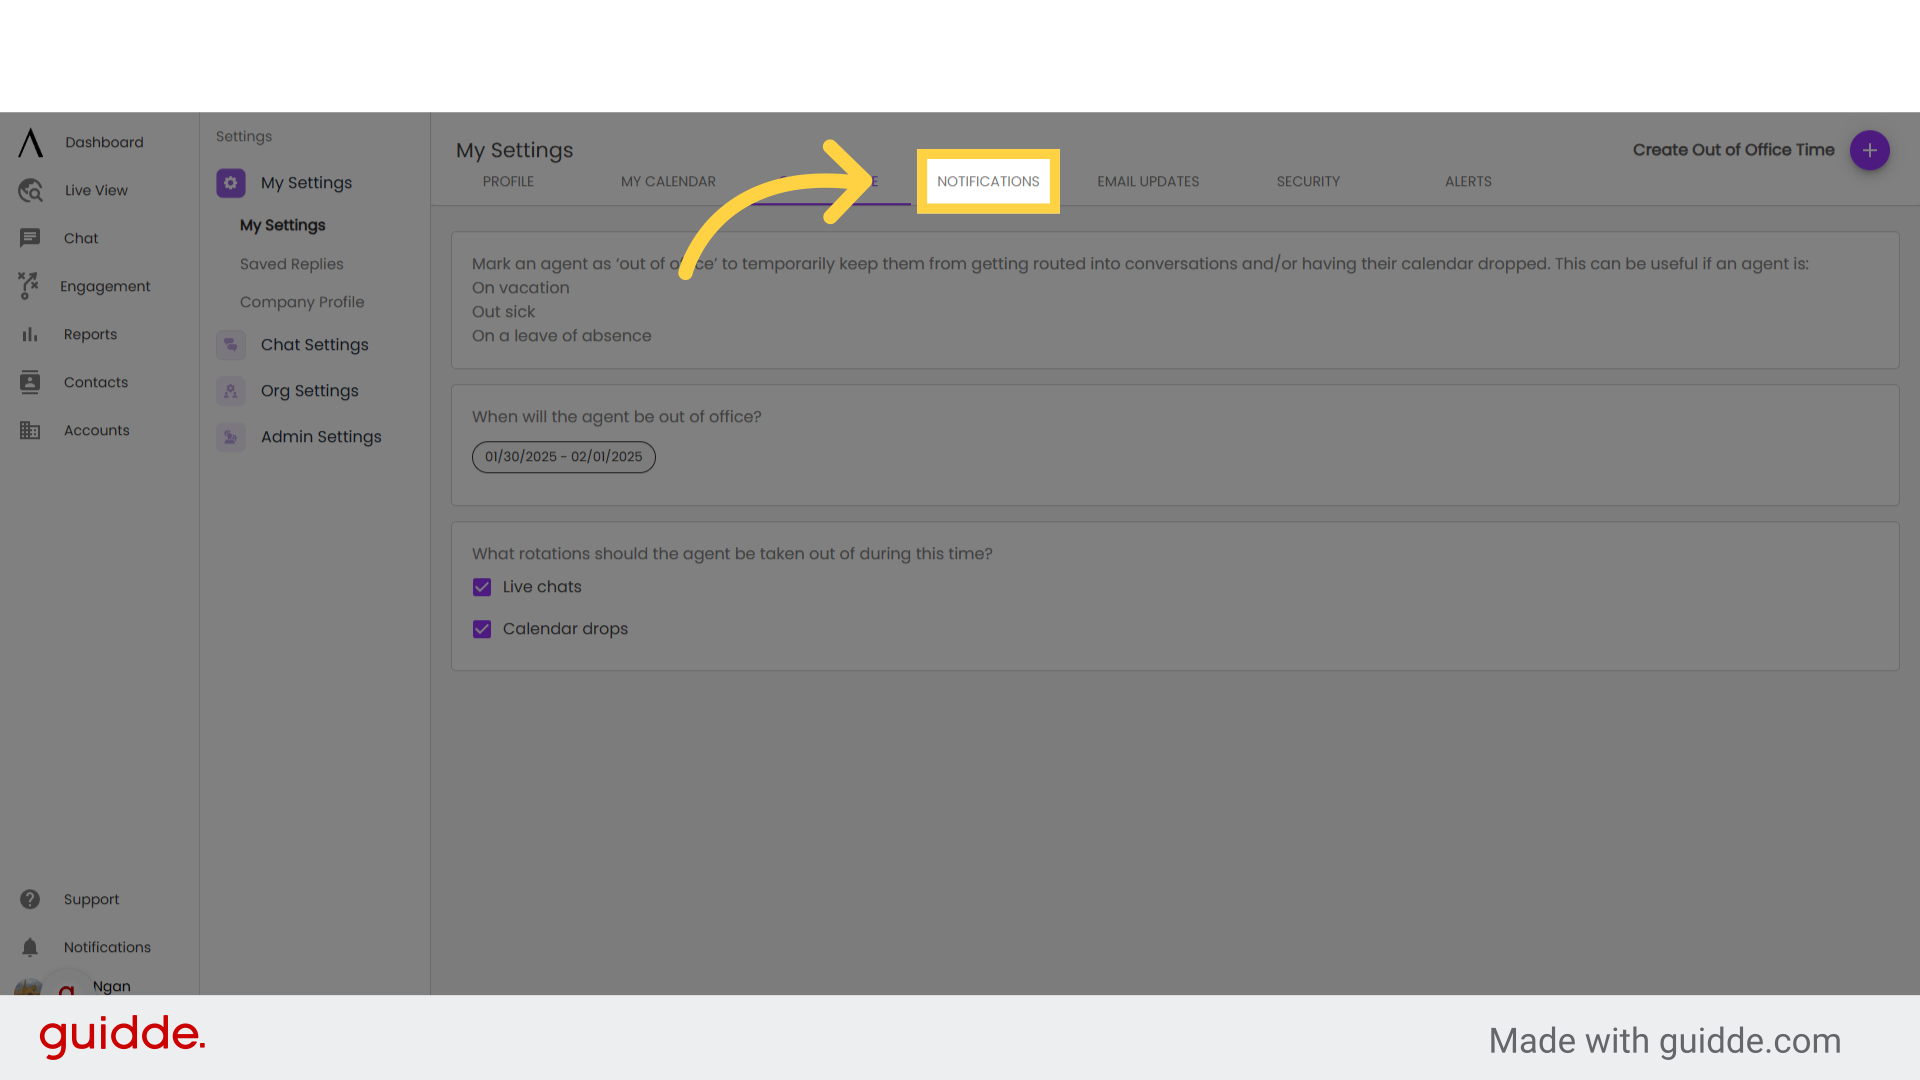
Task: Open the Security tab
Action: (1308, 181)
